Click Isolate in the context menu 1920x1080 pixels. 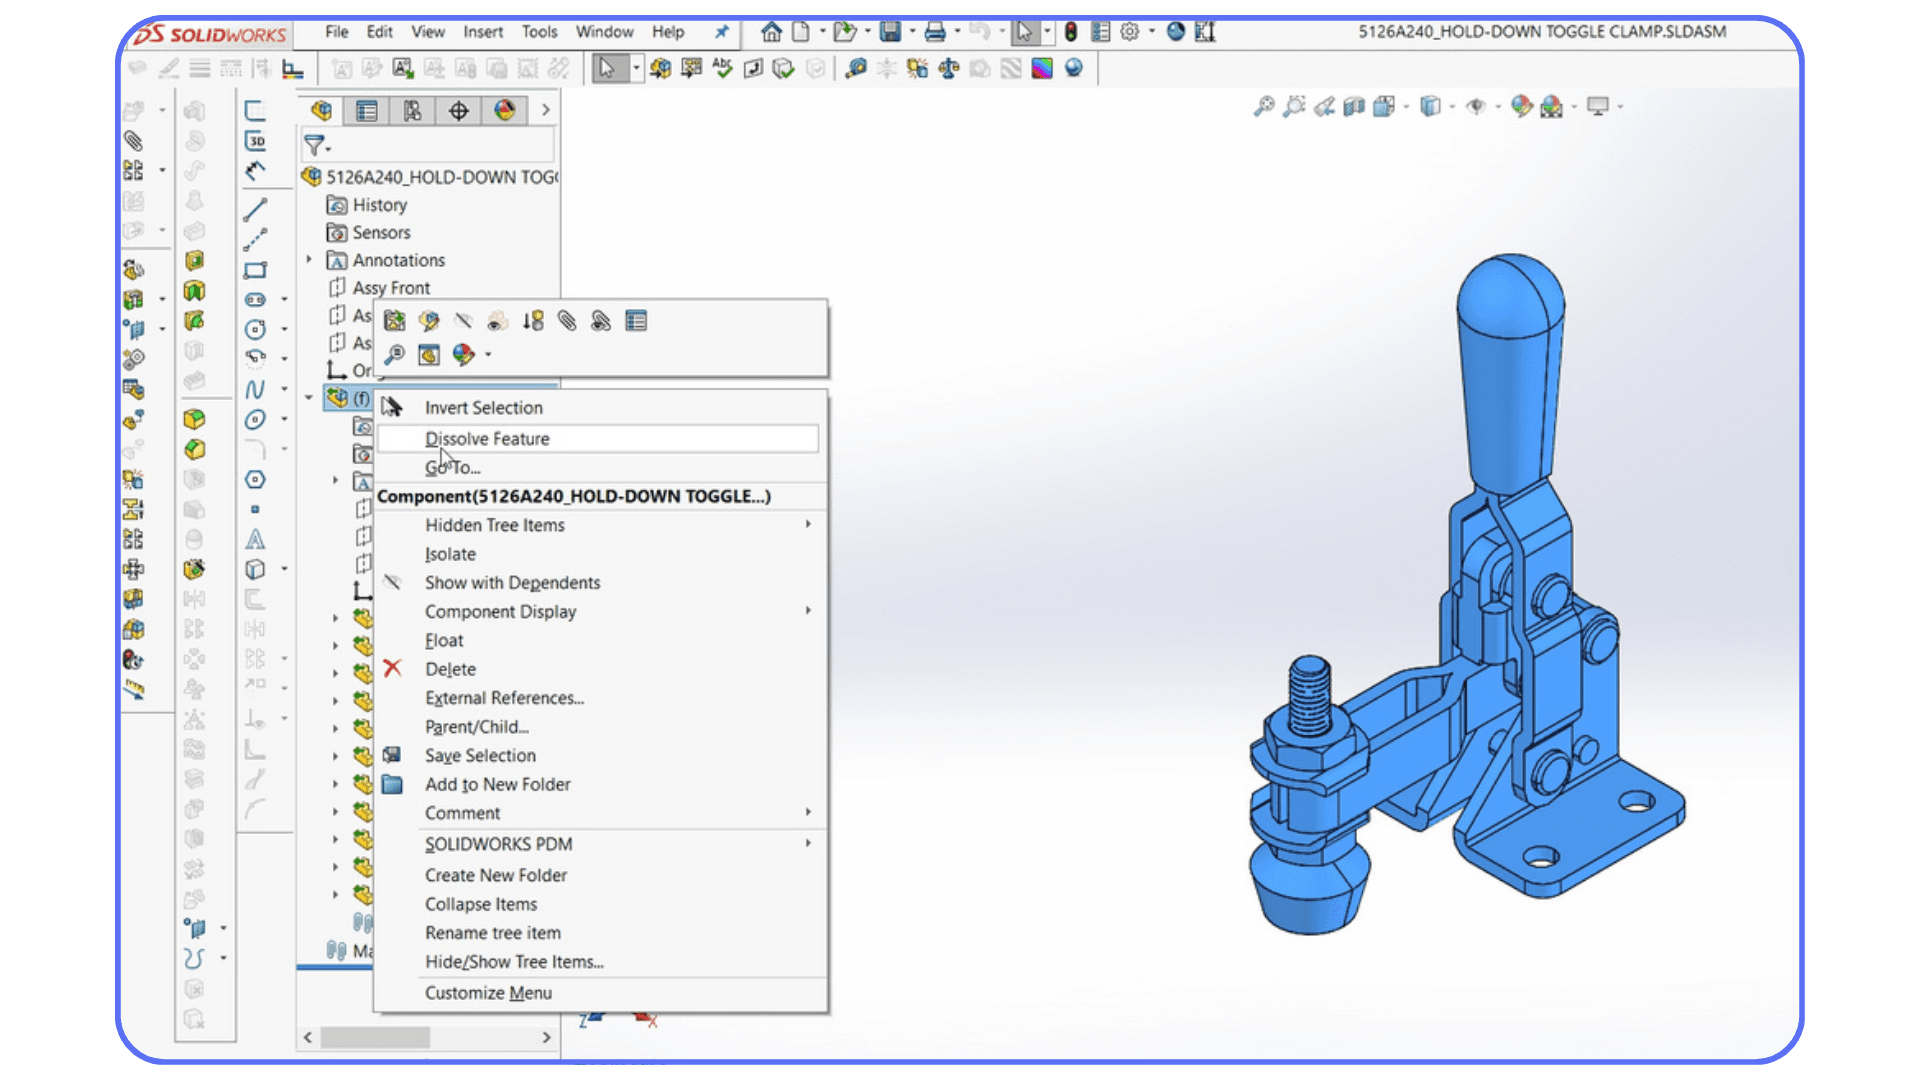point(450,553)
